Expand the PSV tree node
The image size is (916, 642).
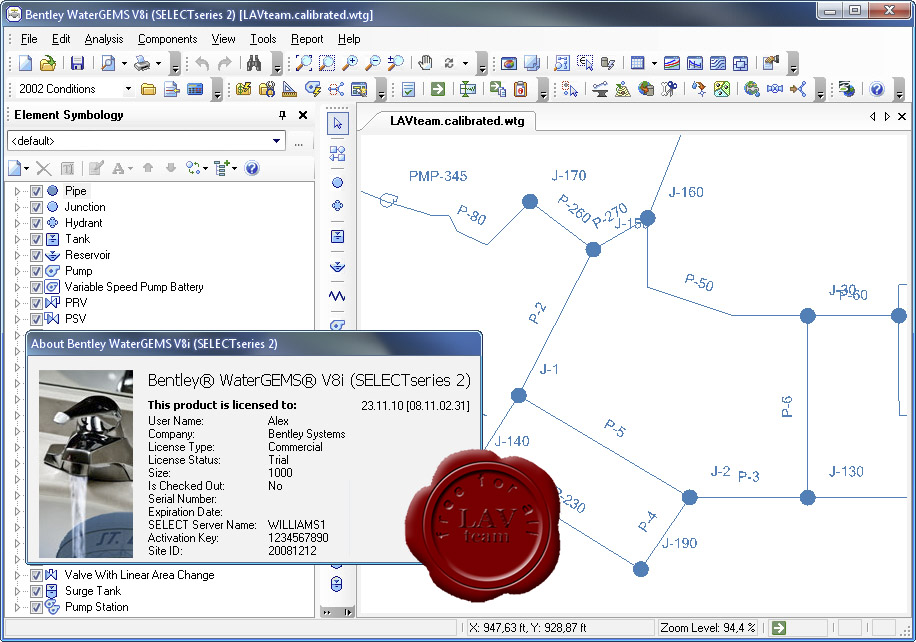click(17, 319)
